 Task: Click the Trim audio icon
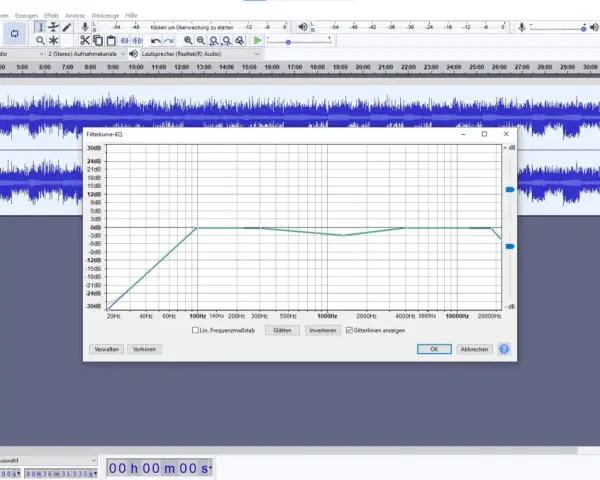tap(124, 40)
